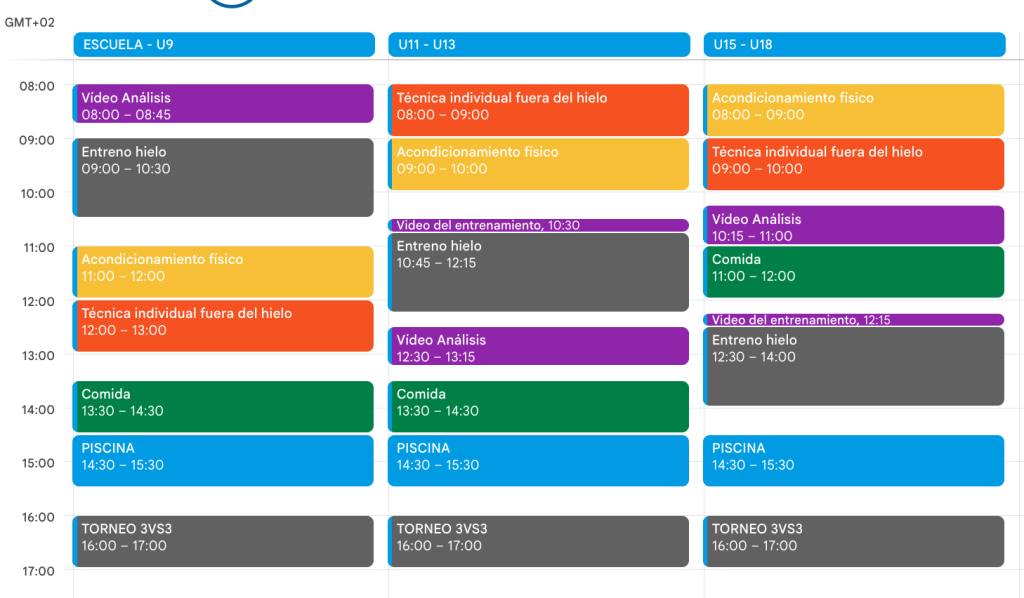Open Acondicionamiento físico event at 11:00 – 12:00

223,271
